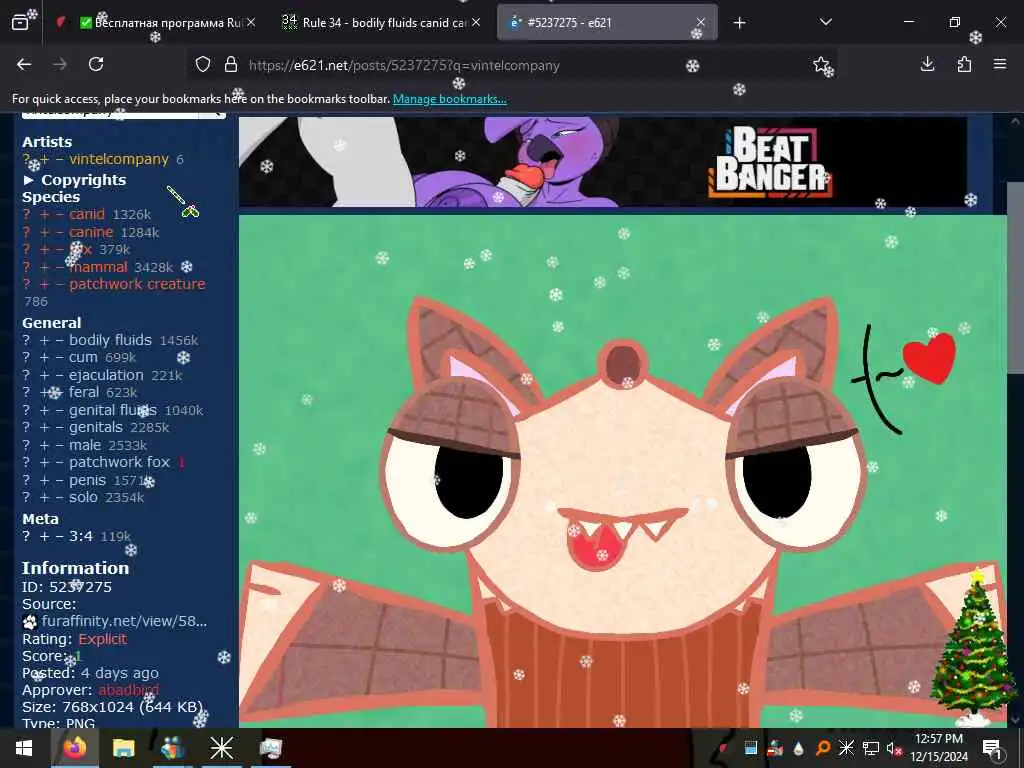Click the magnifier tray icon

(x=823, y=748)
